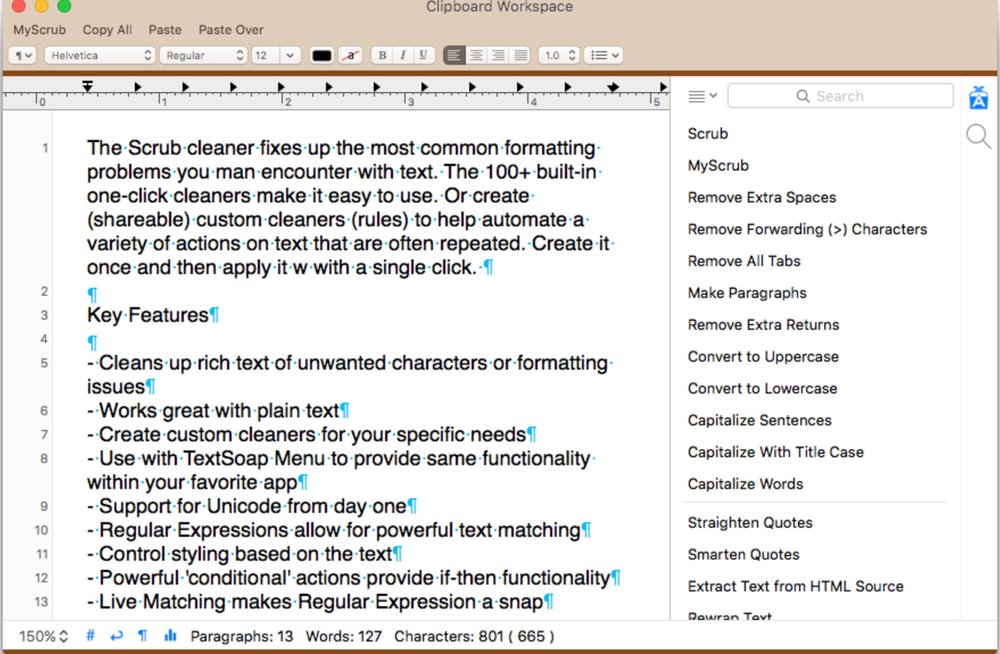Toggle line numbers with the # icon

(91, 636)
